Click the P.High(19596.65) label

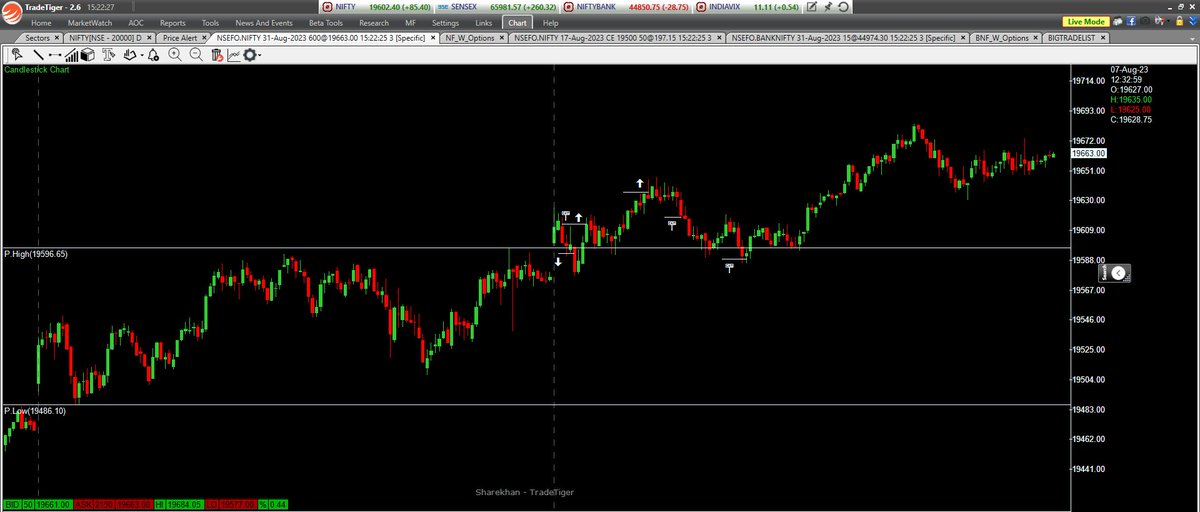[x=35, y=255]
